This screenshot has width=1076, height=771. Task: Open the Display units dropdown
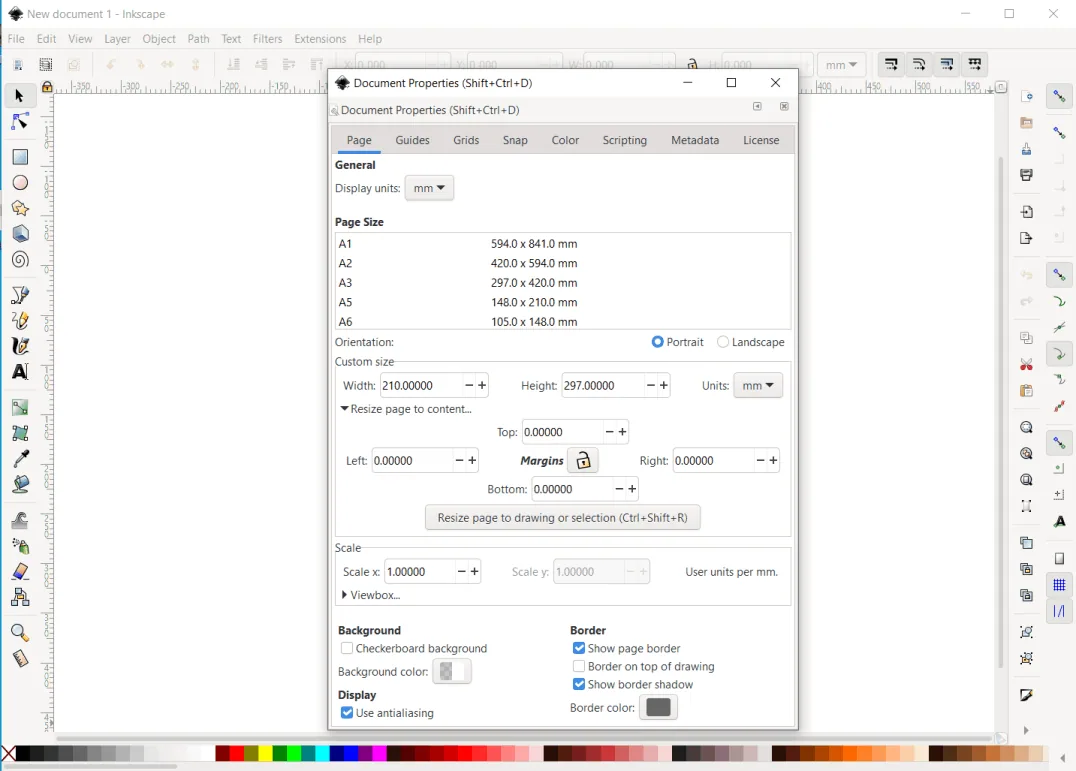pos(429,188)
